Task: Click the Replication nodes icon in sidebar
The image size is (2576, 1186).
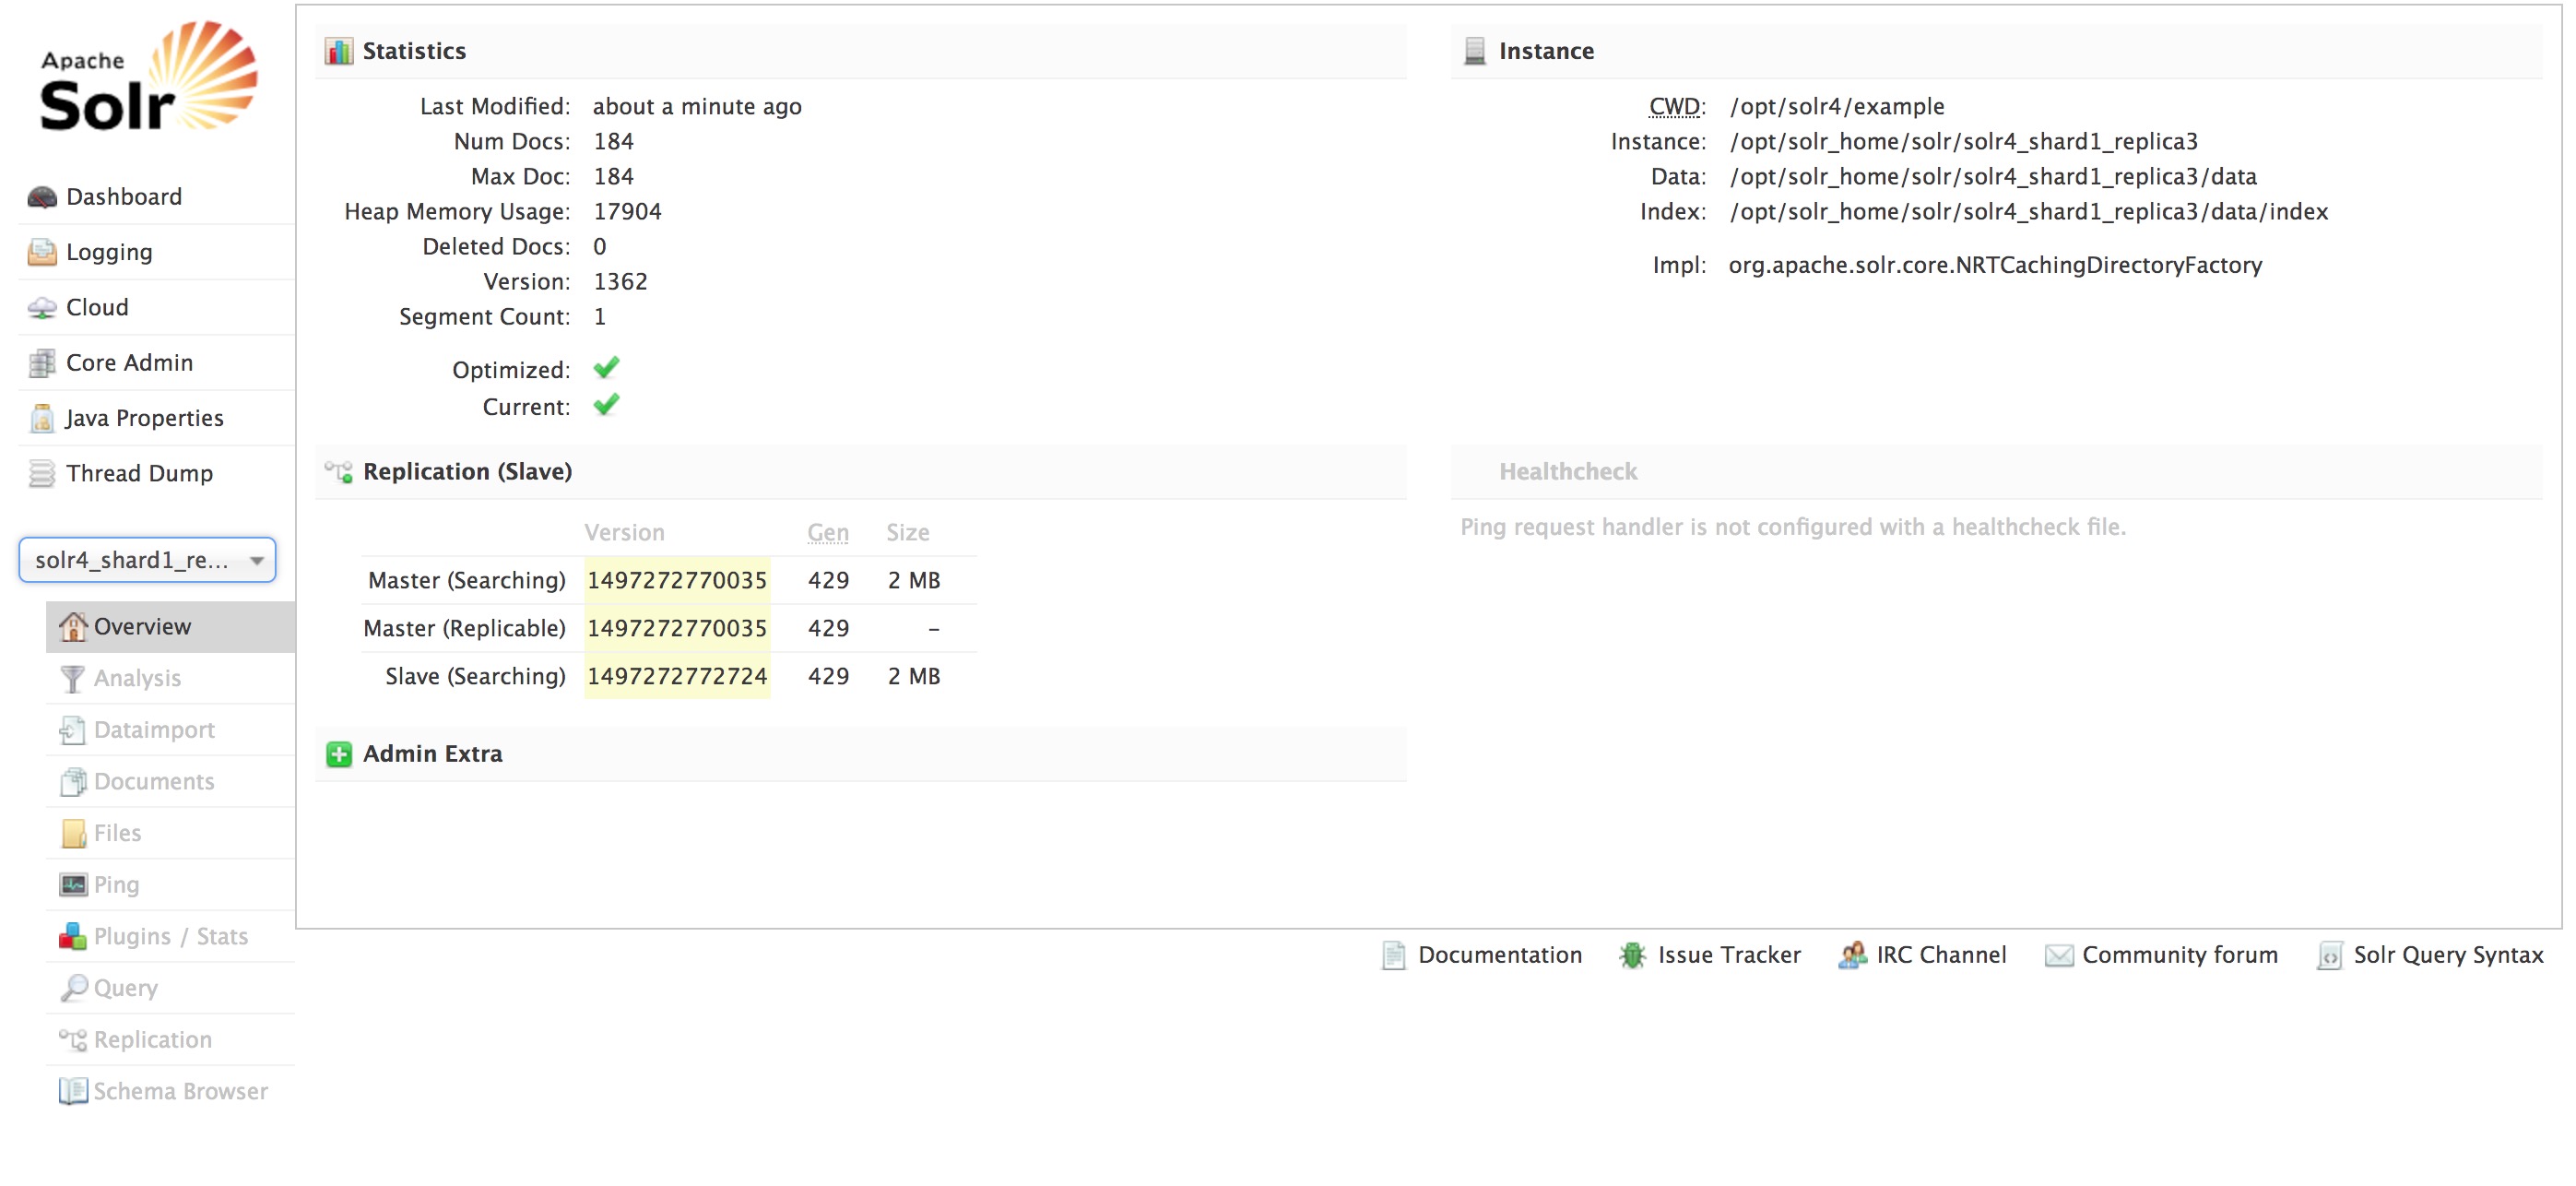Action: (73, 1040)
